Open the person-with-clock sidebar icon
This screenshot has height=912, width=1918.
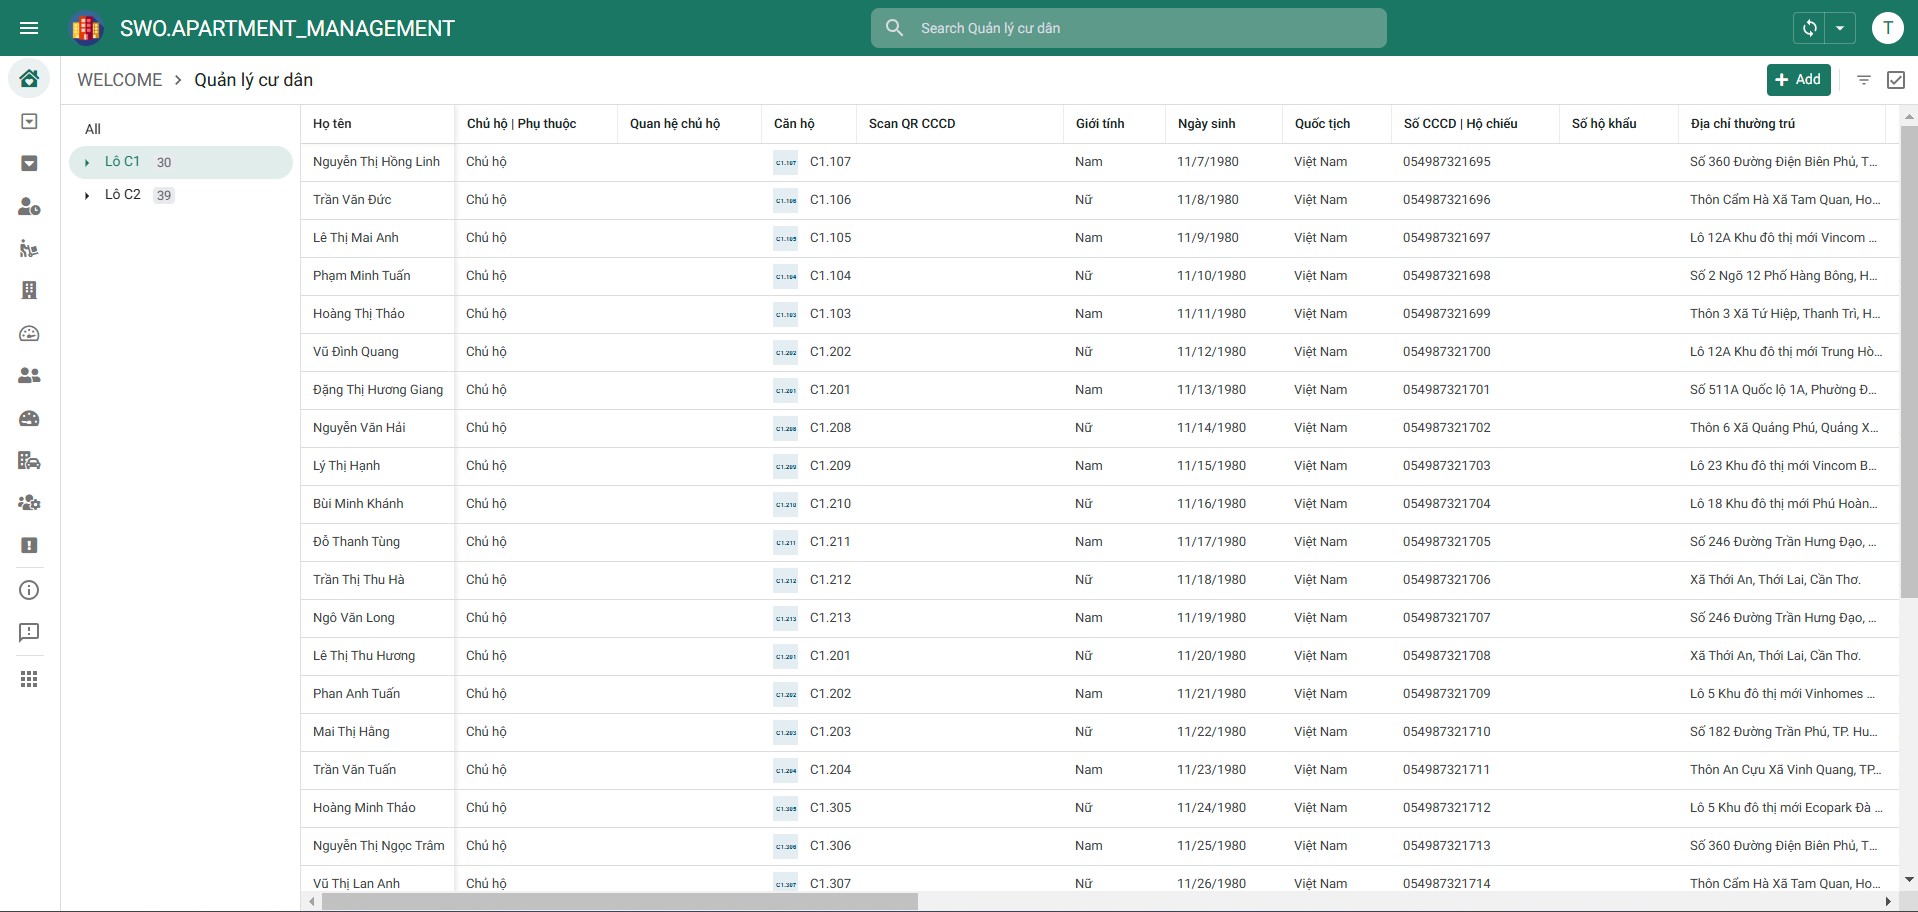click(x=29, y=206)
